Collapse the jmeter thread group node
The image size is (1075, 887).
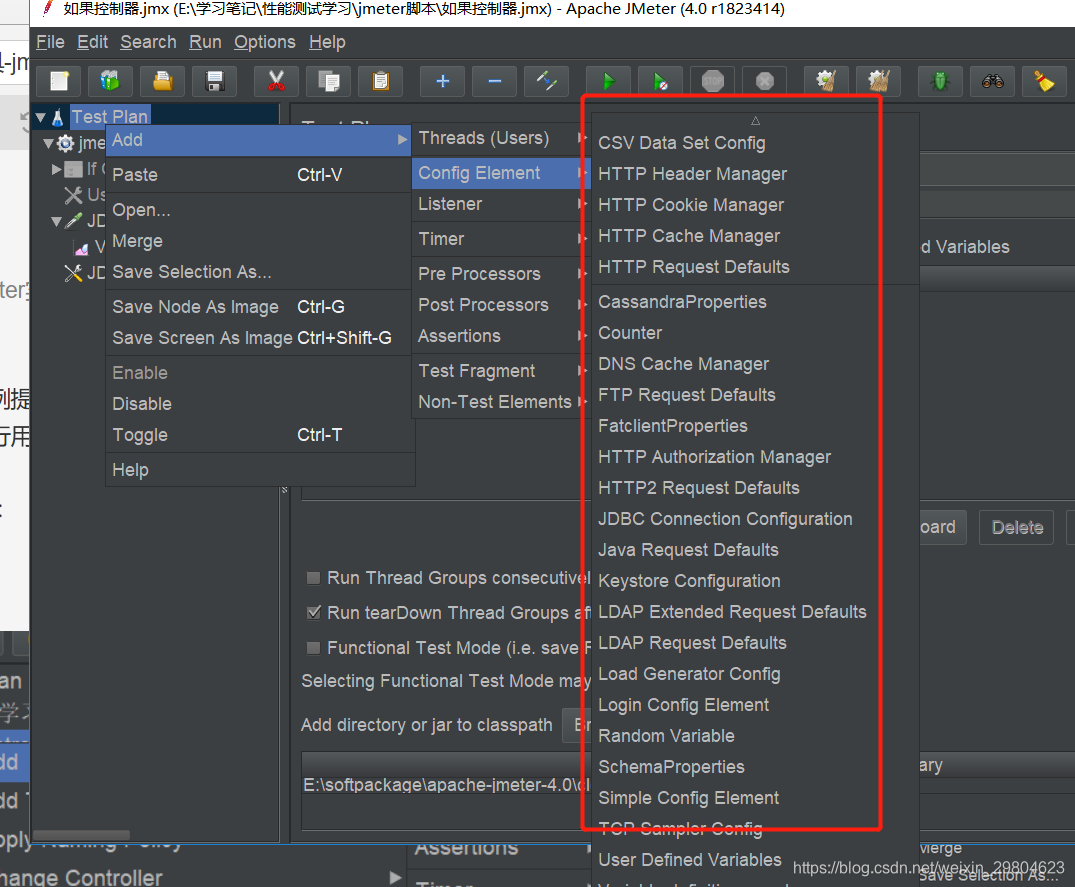tap(48, 144)
